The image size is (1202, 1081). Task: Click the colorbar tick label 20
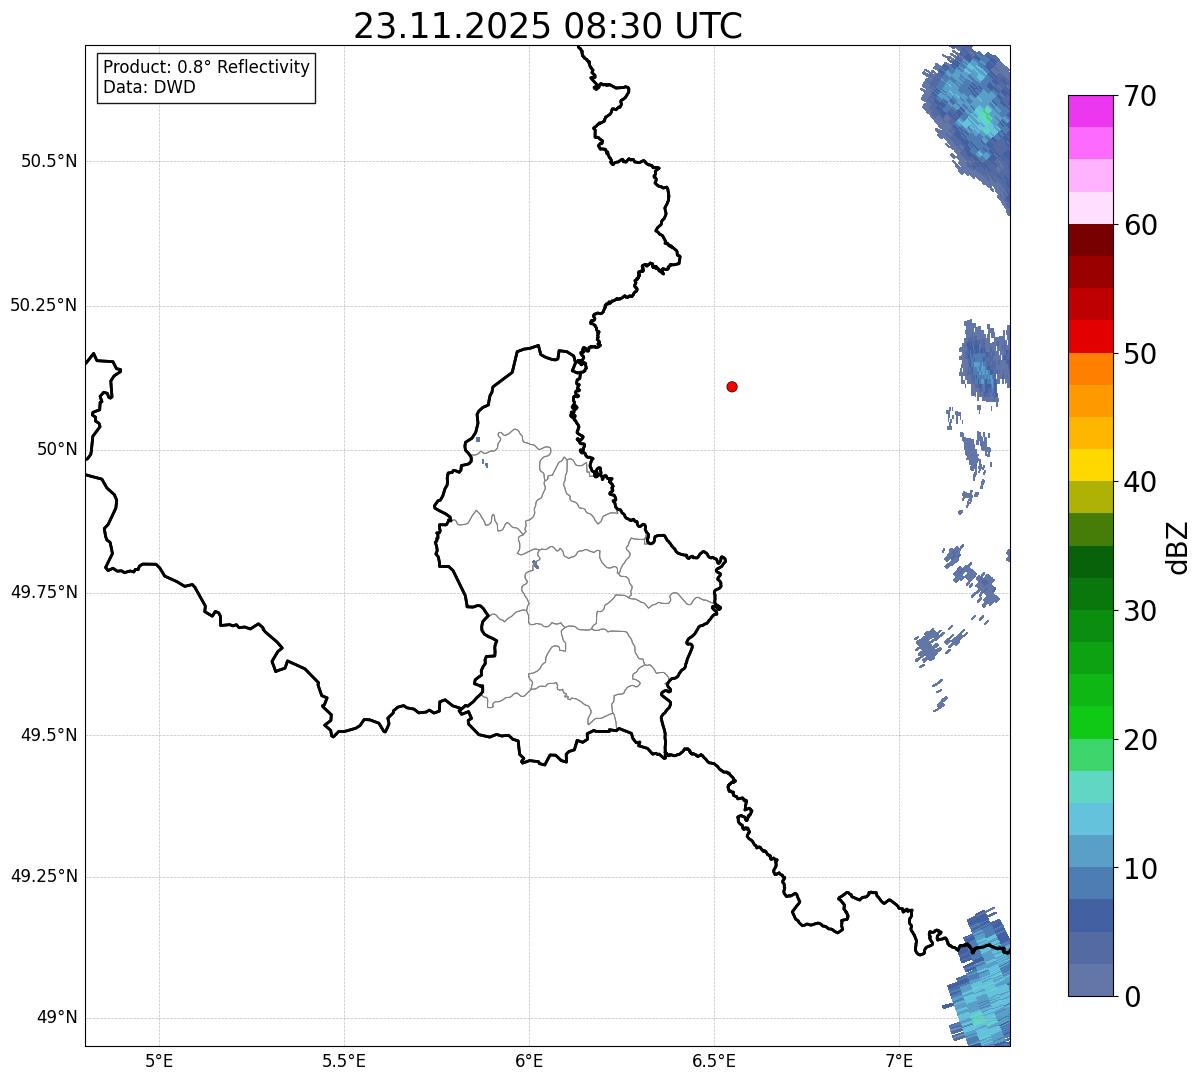[1140, 740]
